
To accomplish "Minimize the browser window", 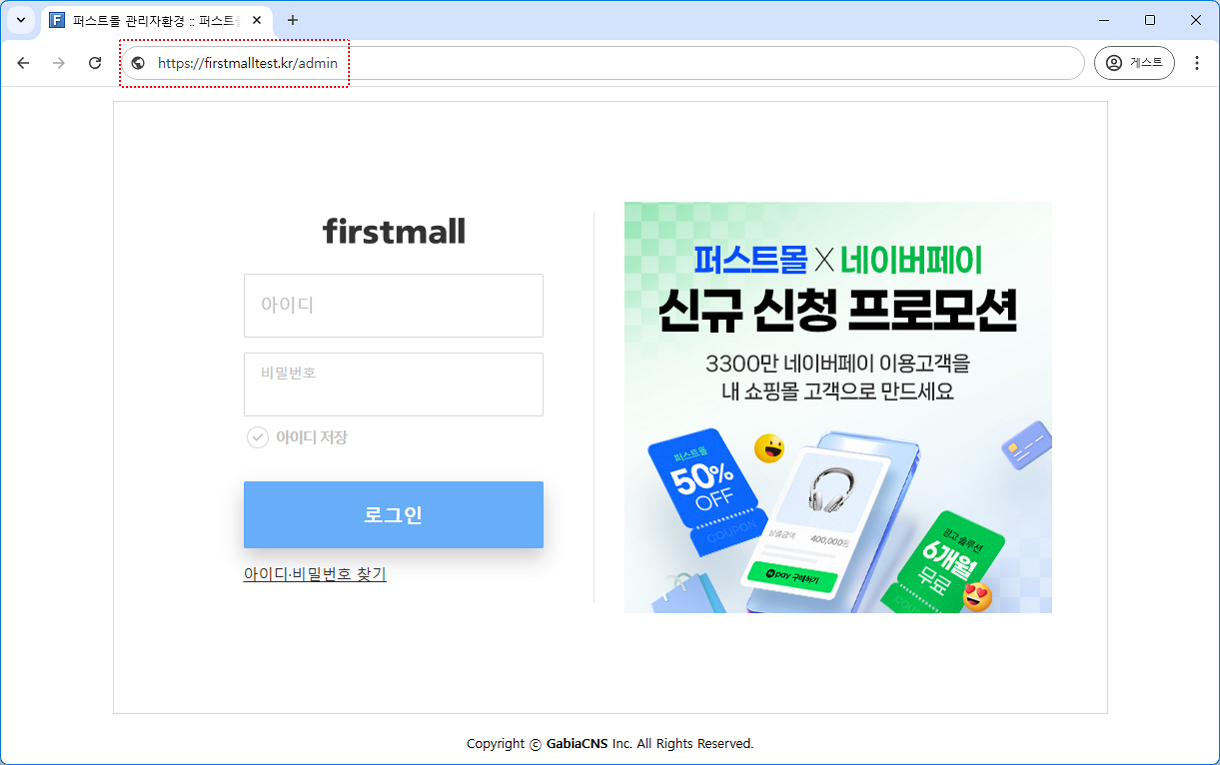I will click(1104, 20).
